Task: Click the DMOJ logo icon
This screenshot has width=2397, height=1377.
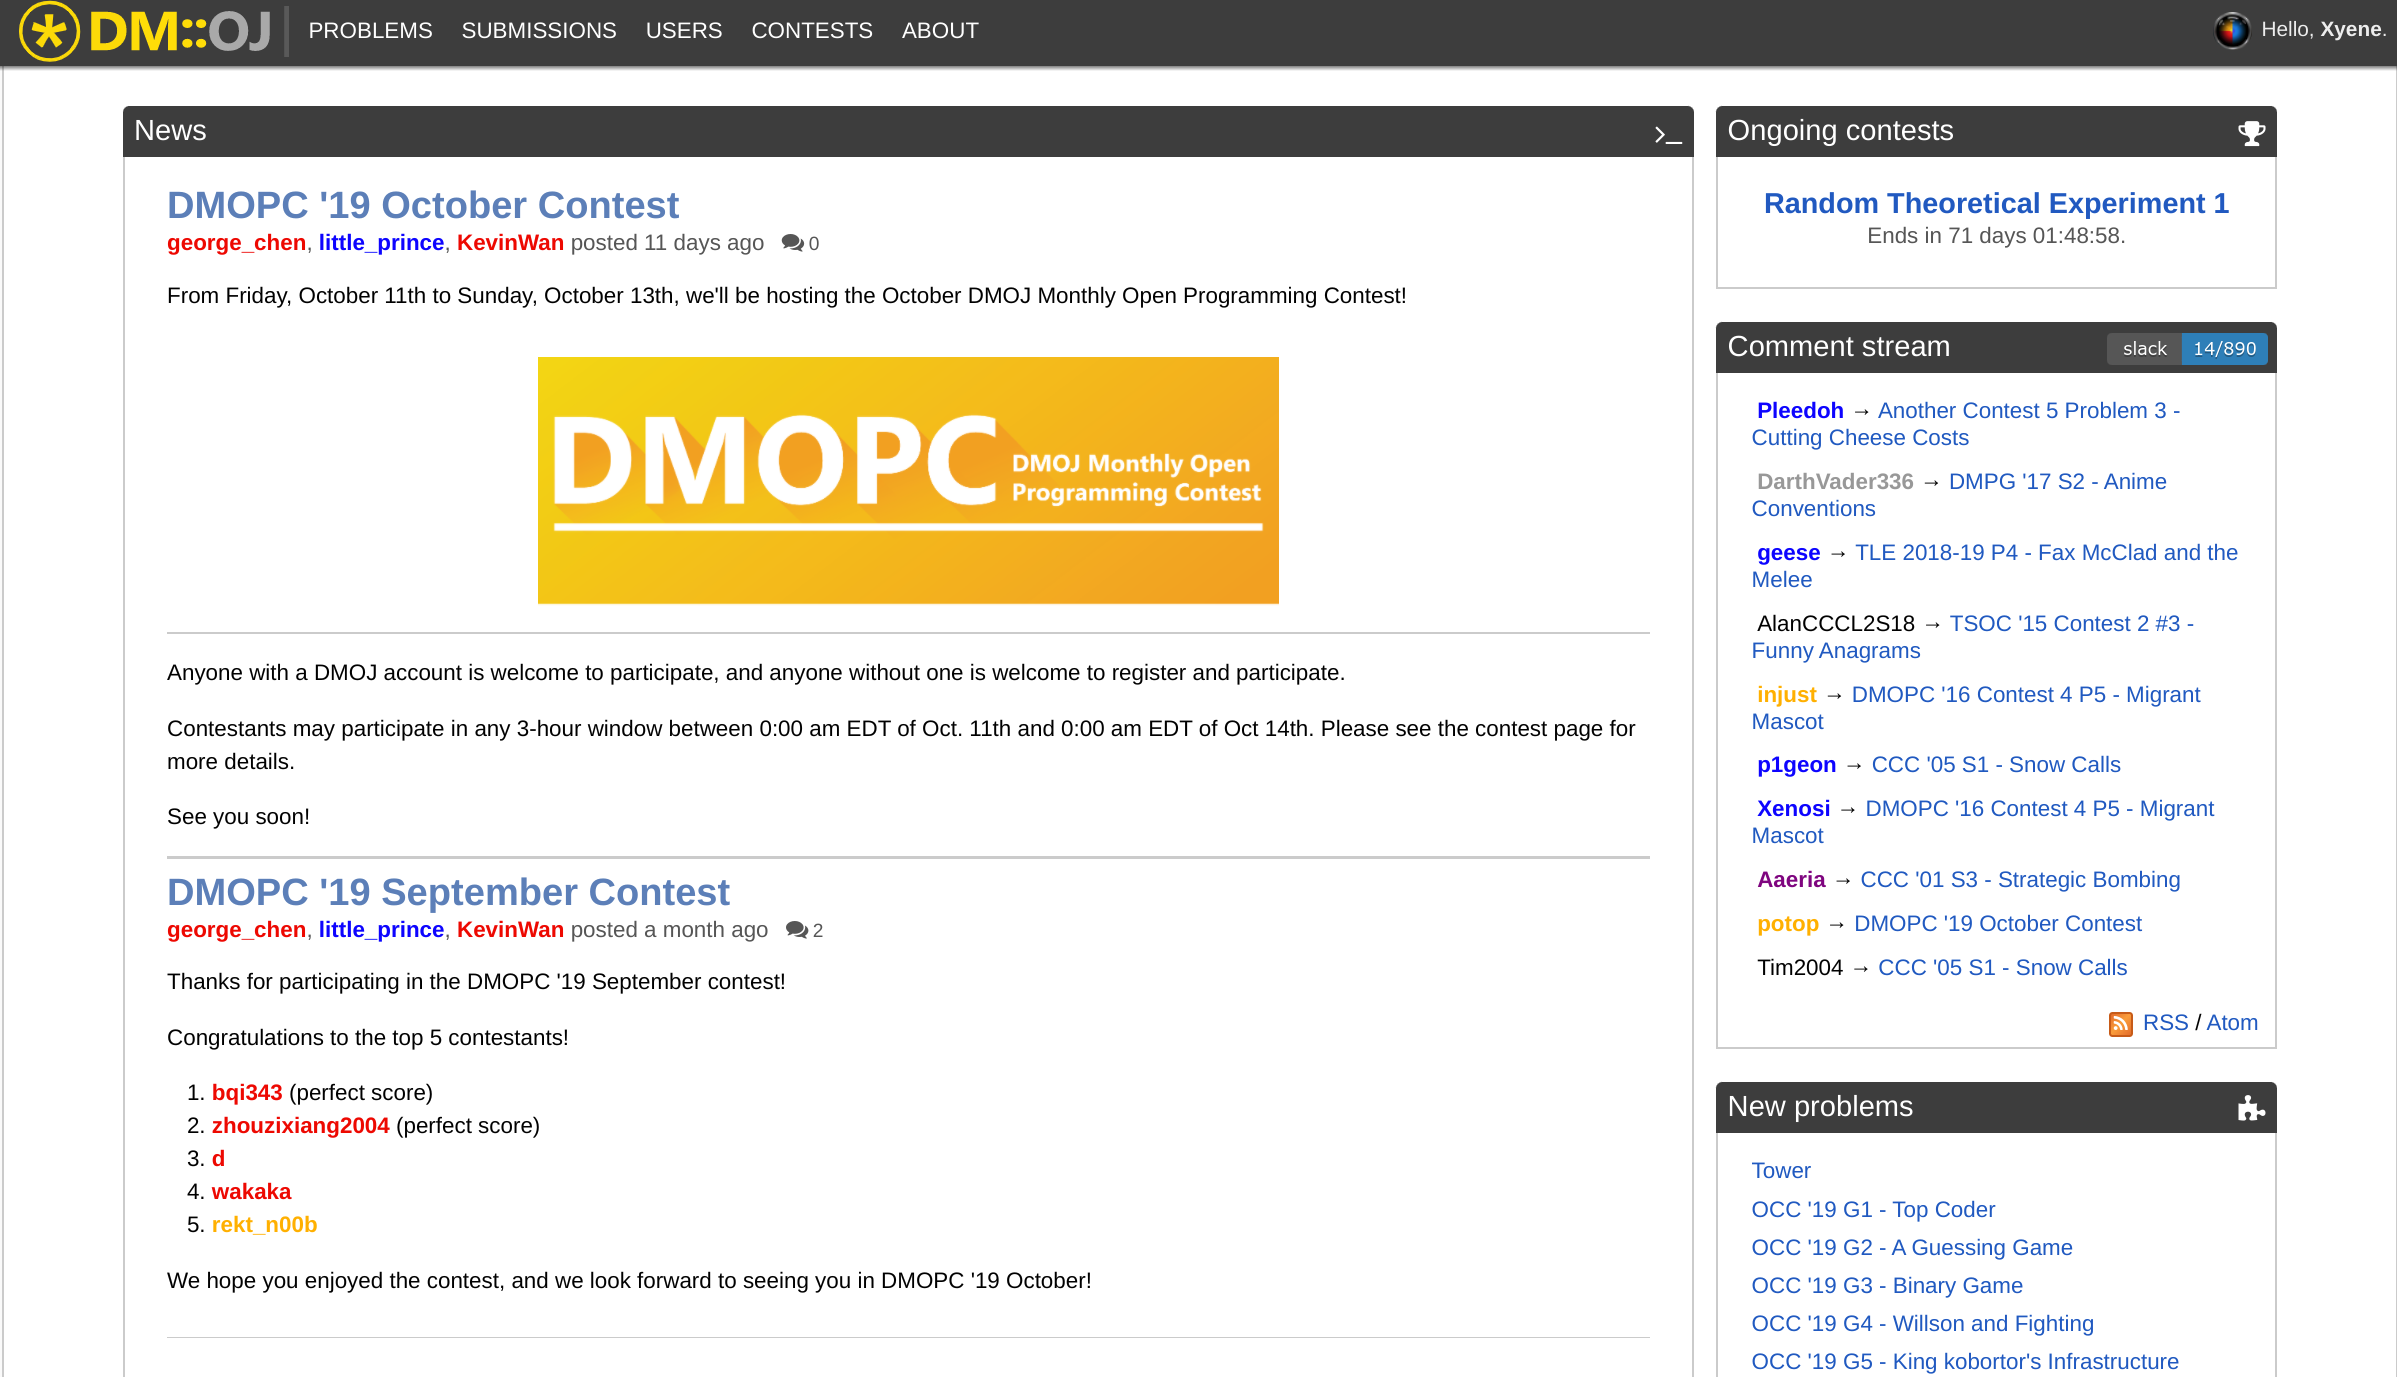Action: pos(49,31)
